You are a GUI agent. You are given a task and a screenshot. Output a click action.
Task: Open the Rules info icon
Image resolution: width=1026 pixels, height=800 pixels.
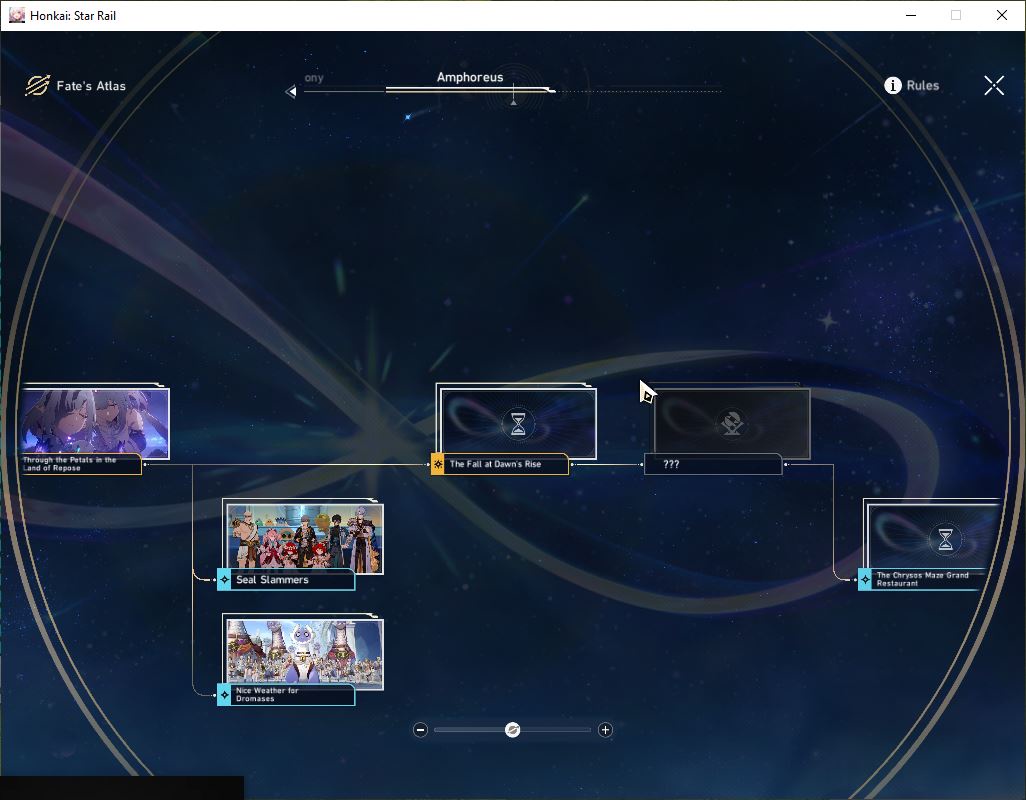coord(893,85)
